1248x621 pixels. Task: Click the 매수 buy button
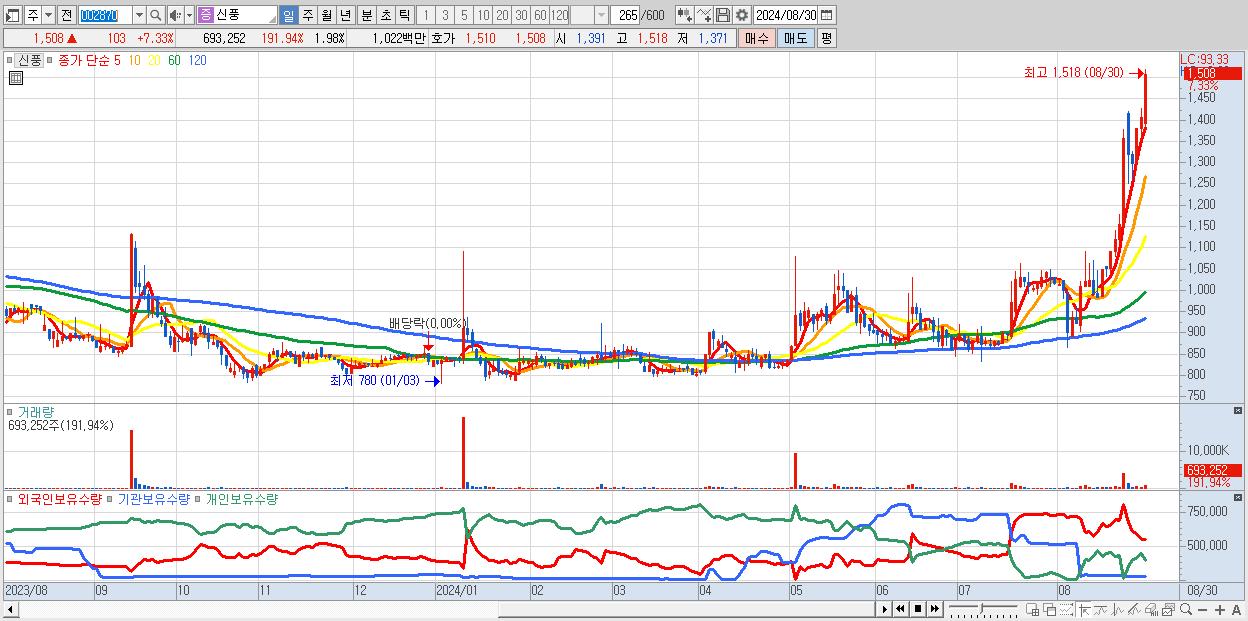[x=757, y=38]
